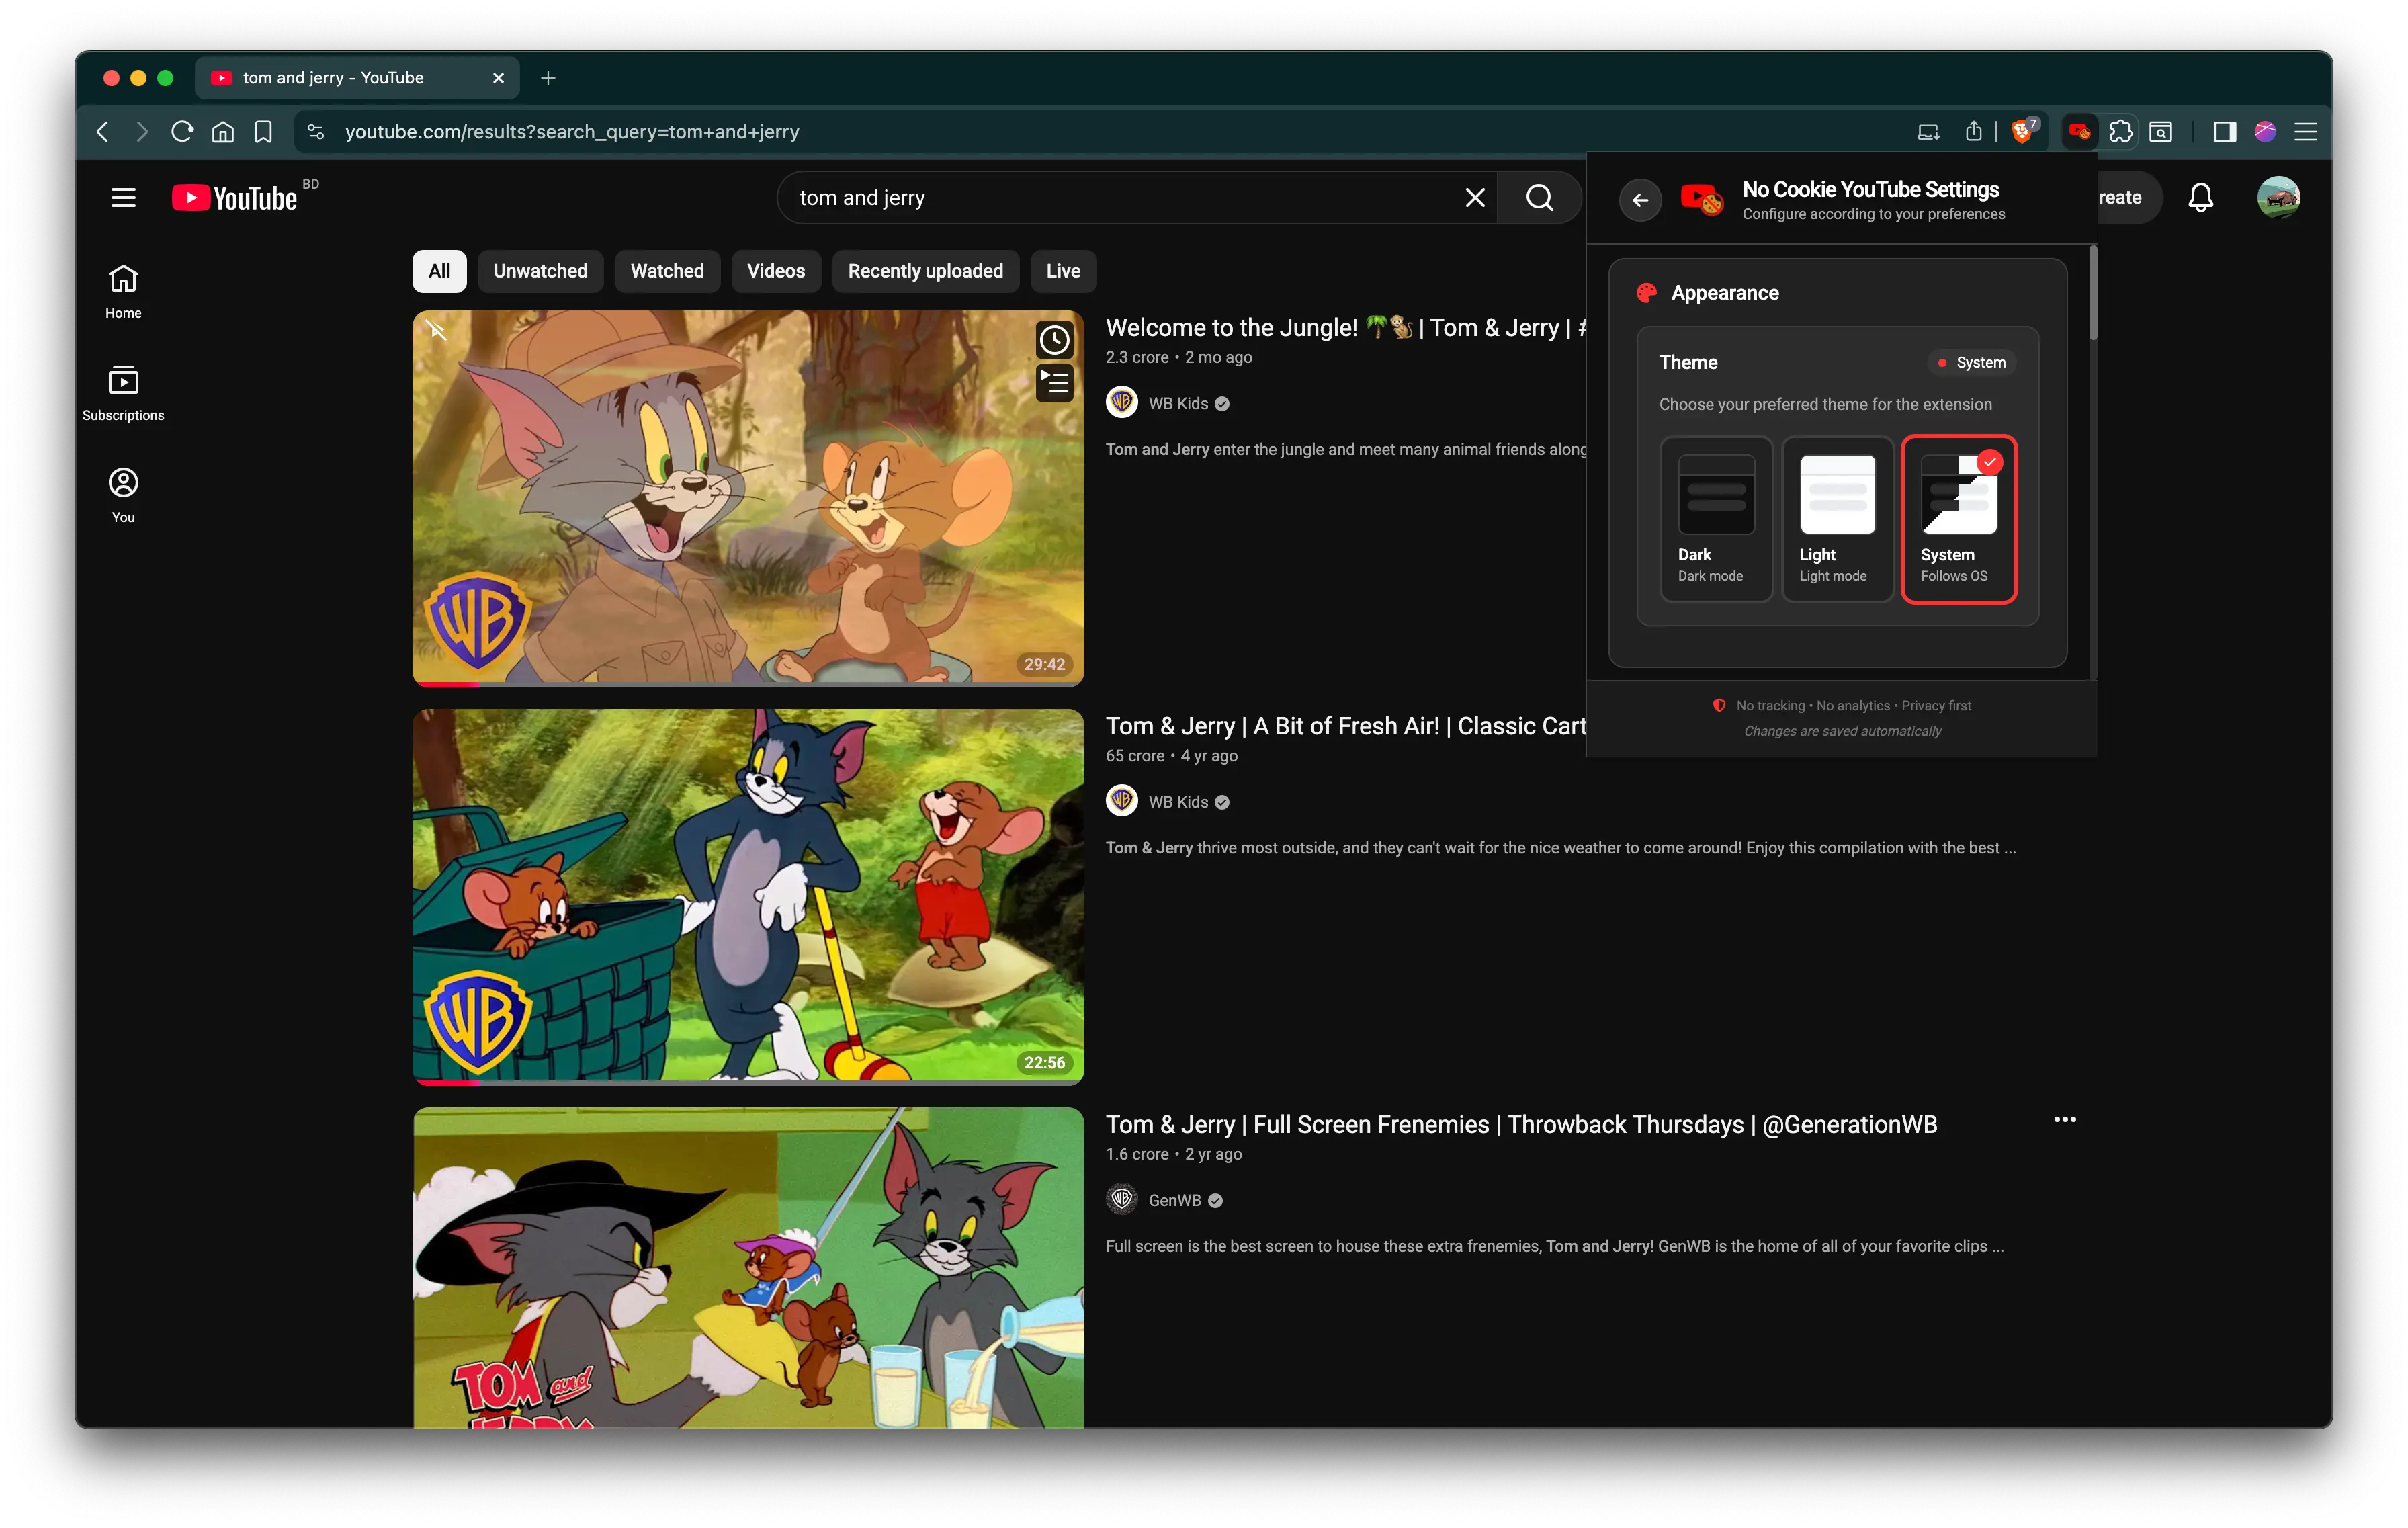Click the Full Screen Frenemies thumbnail

[x=748, y=1267]
